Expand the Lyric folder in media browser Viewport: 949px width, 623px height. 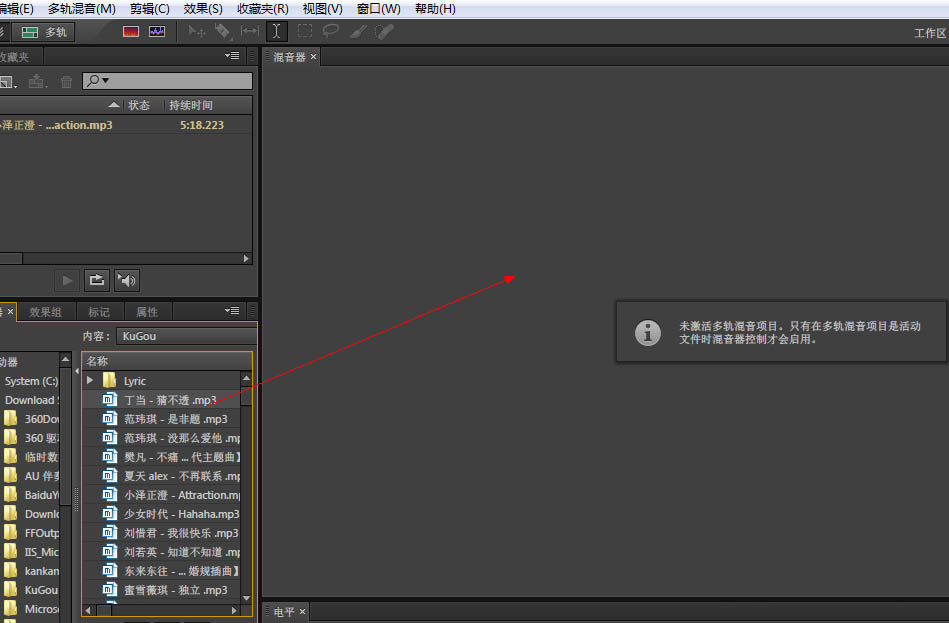(x=90, y=381)
